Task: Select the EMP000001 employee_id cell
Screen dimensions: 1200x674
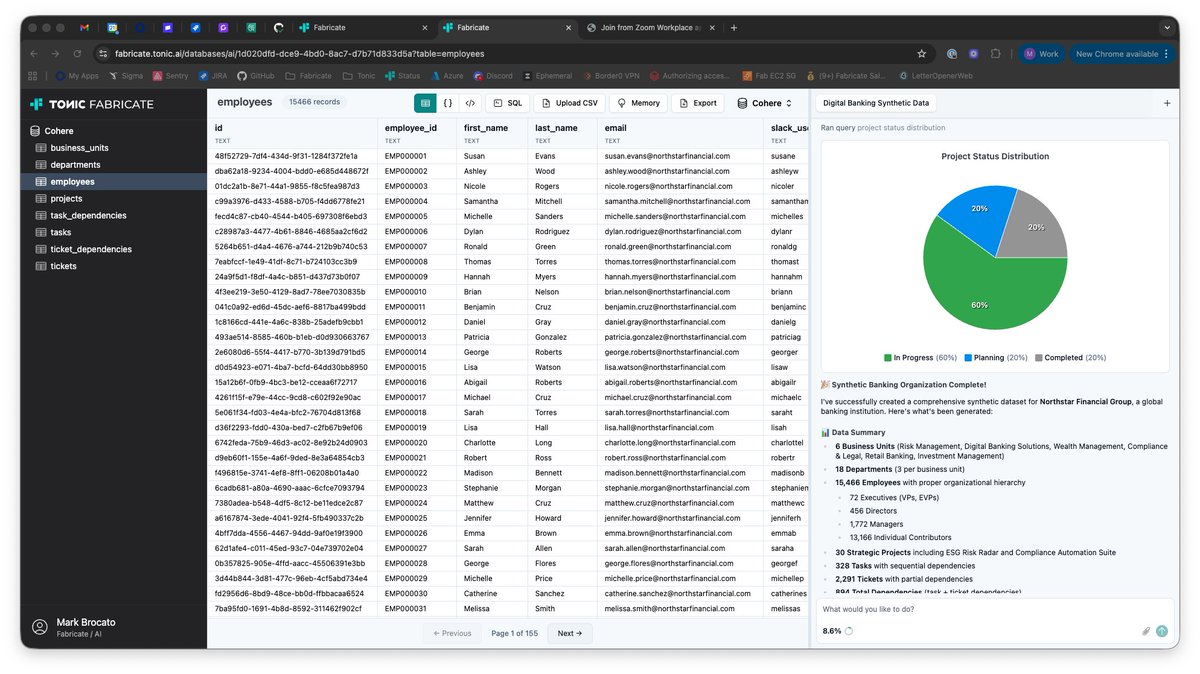Action: pyautogui.click(x=417, y=156)
